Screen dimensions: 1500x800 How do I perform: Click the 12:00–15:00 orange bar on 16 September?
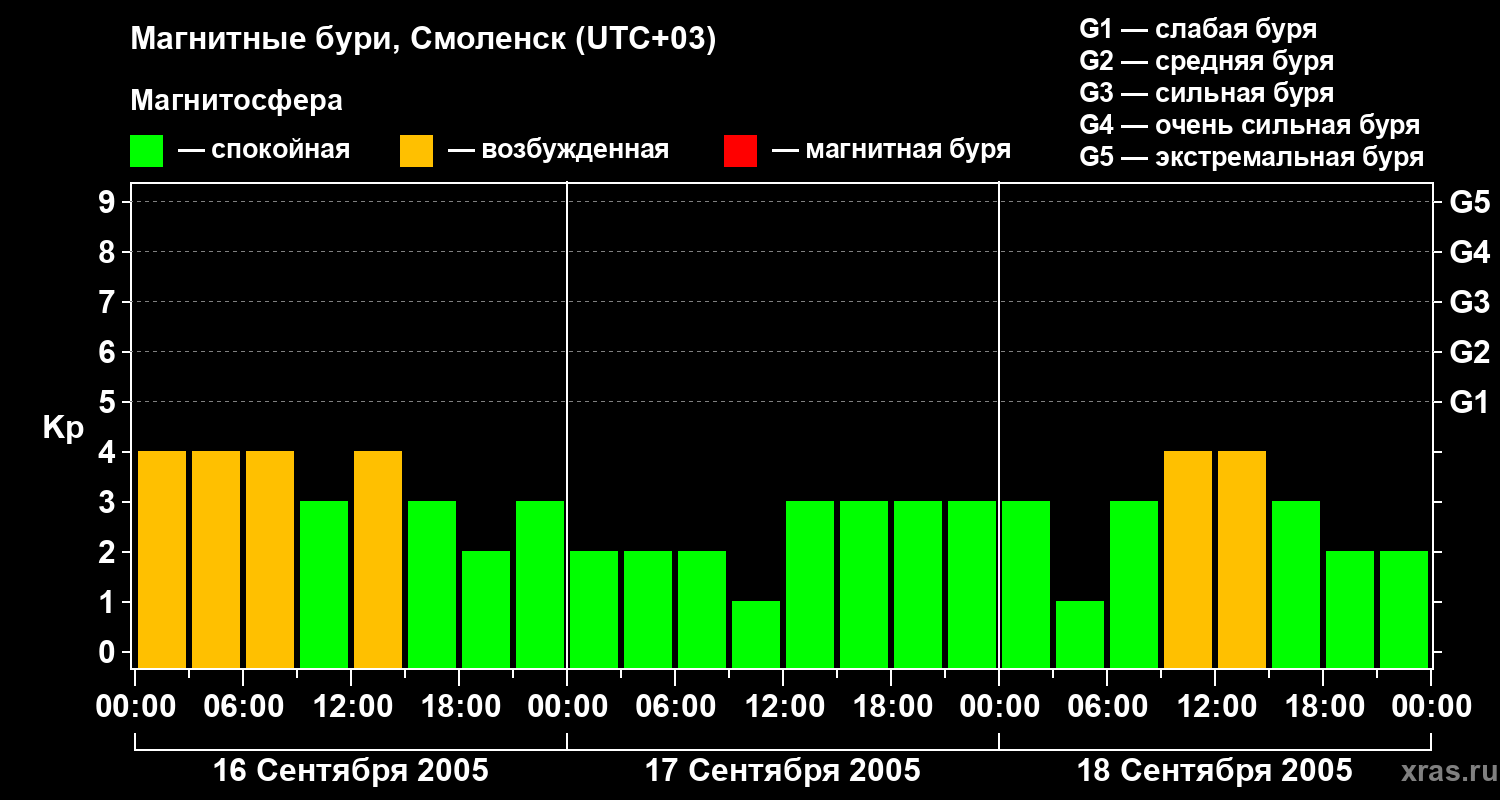[x=378, y=559]
